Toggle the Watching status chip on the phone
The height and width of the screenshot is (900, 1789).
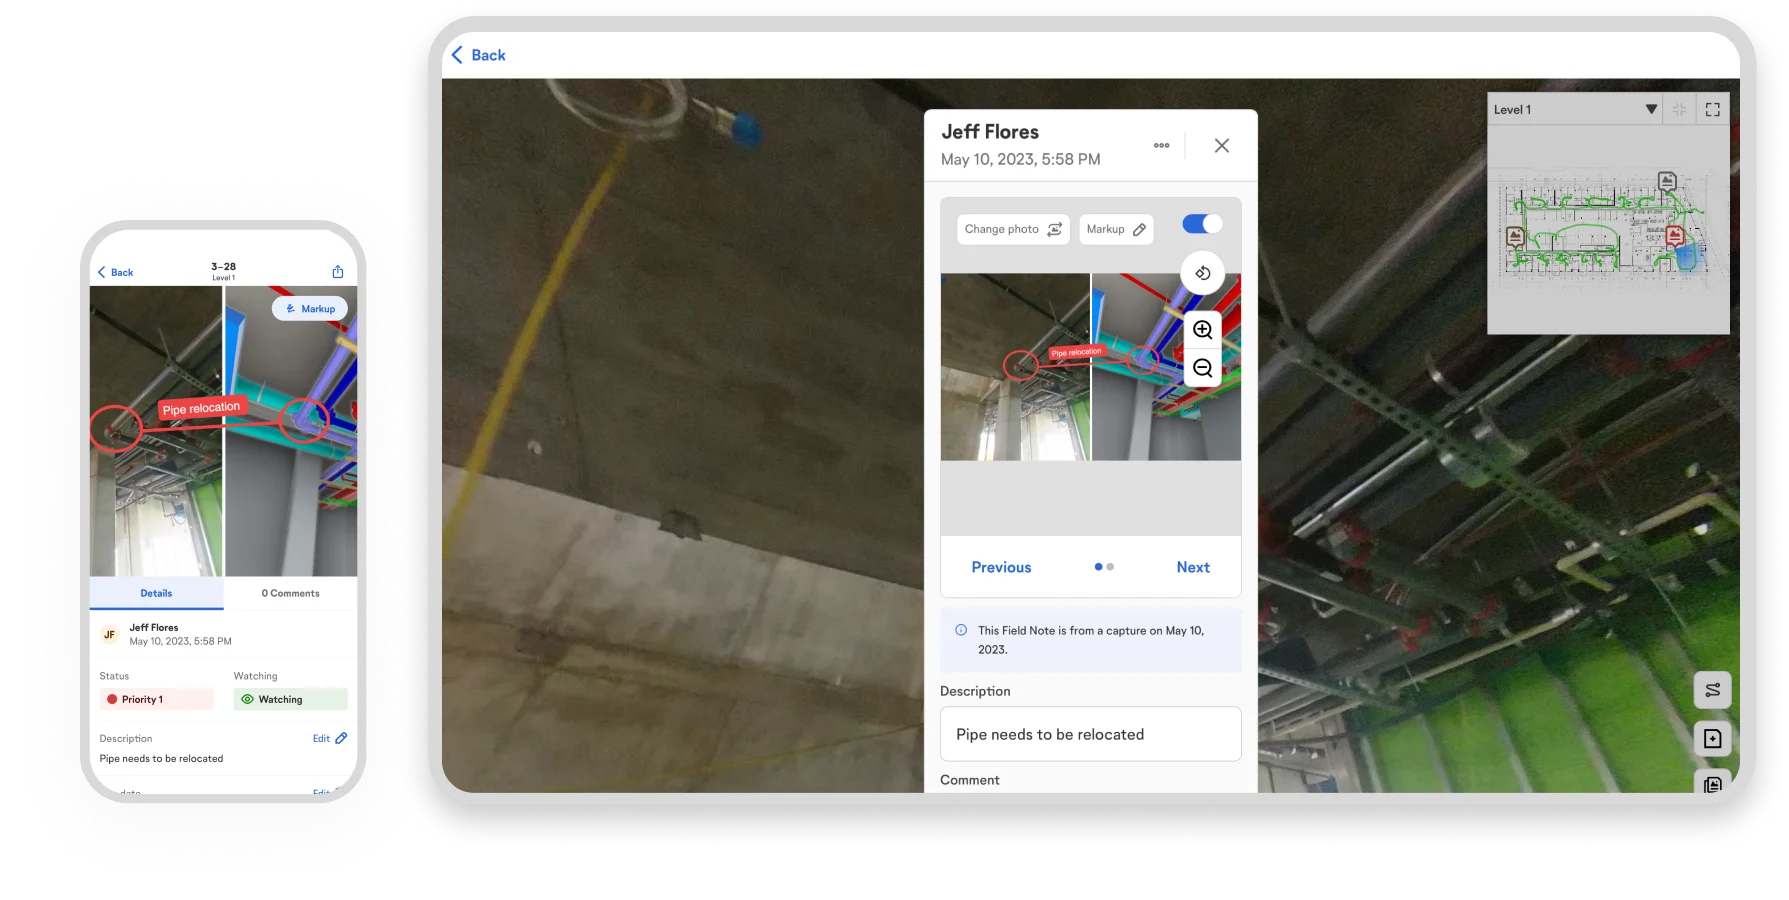click(x=288, y=698)
